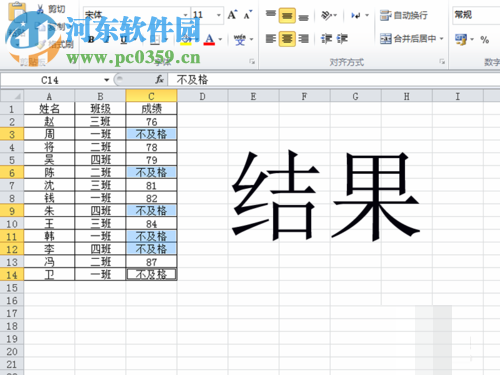This screenshot has width=500, height=375.
Task: Select cell containing 76
Action: pyautogui.click(x=151, y=122)
